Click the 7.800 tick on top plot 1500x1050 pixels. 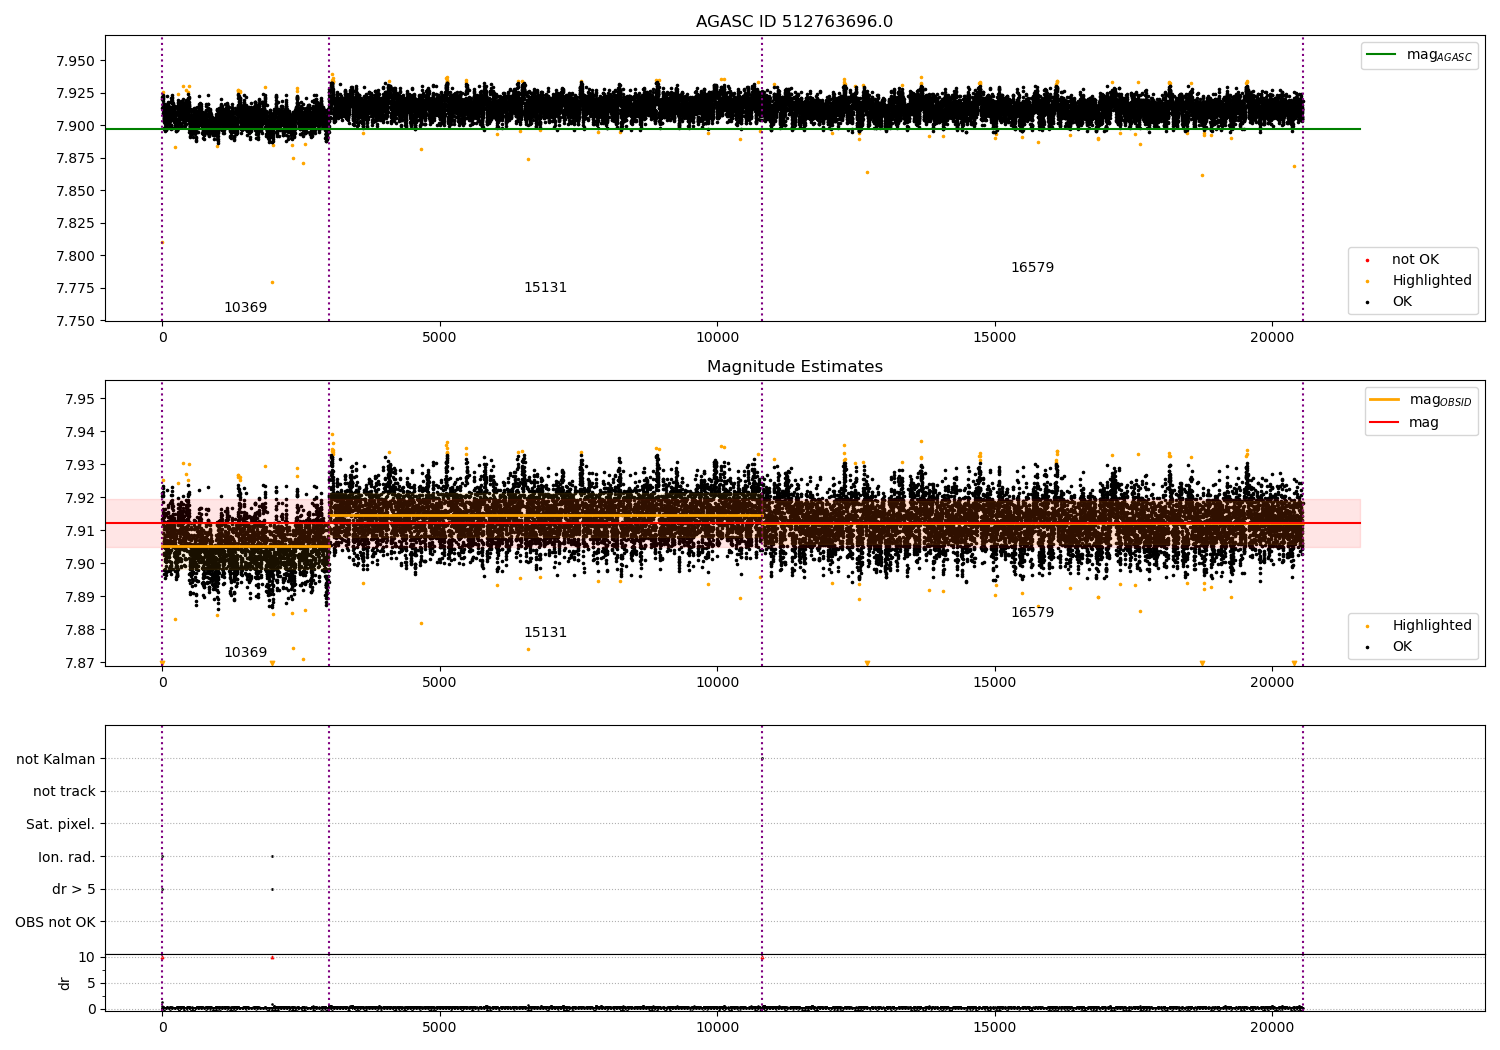click(75, 256)
